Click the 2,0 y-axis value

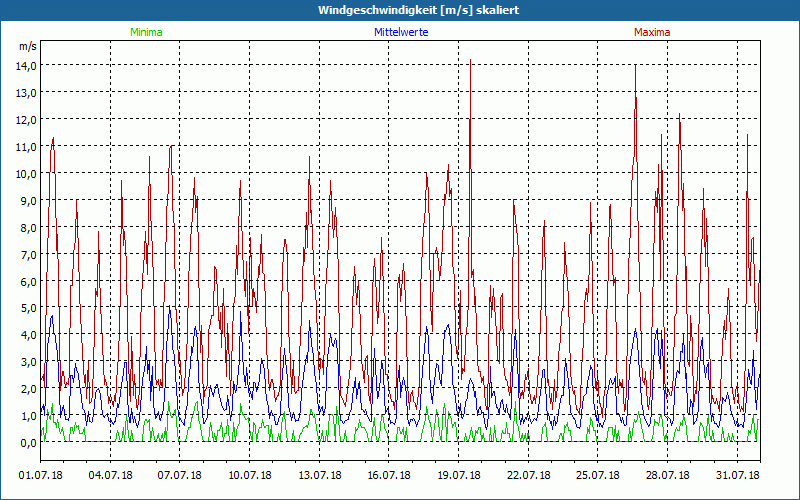pyautogui.click(x=29, y=389)
